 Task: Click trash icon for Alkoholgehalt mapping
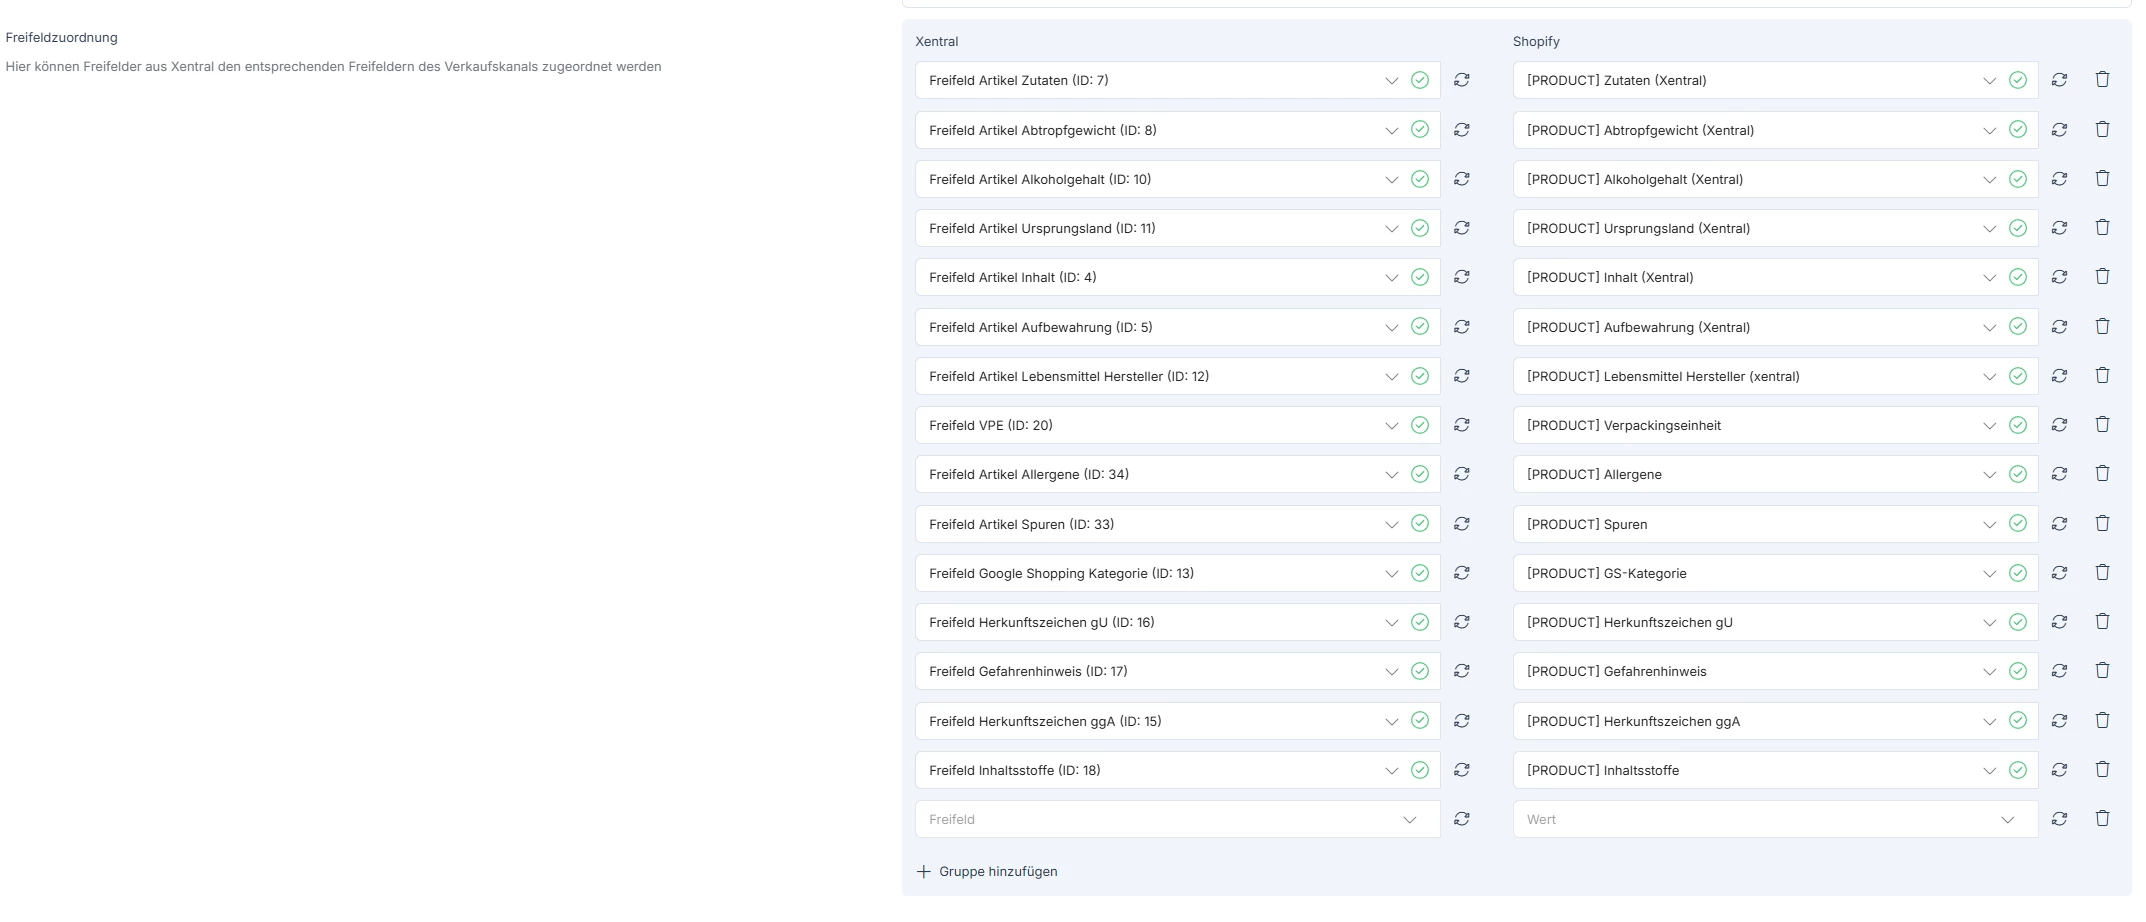pos(2102,179)
